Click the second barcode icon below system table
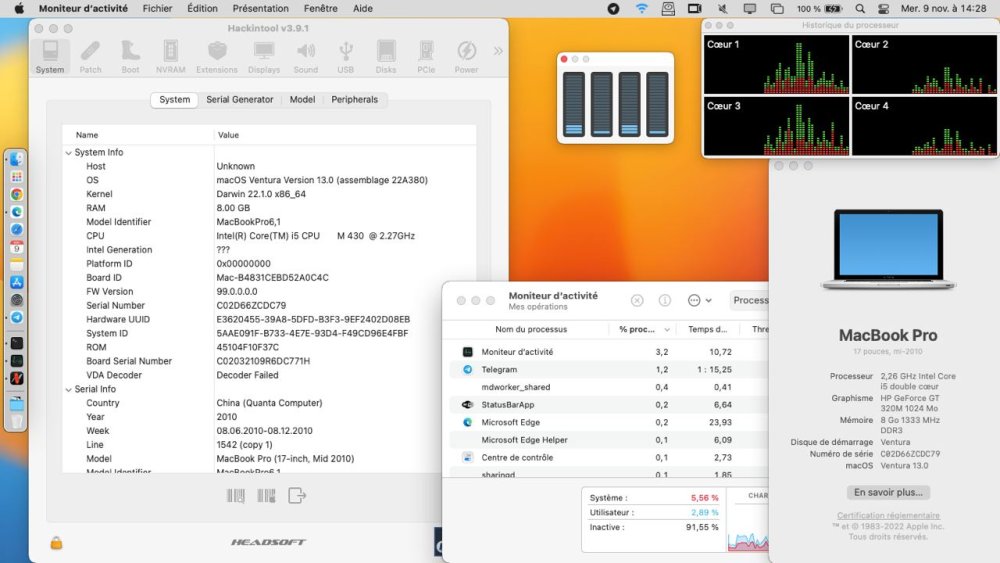Viewport: 1000px width, 563px height. point(267,495)
